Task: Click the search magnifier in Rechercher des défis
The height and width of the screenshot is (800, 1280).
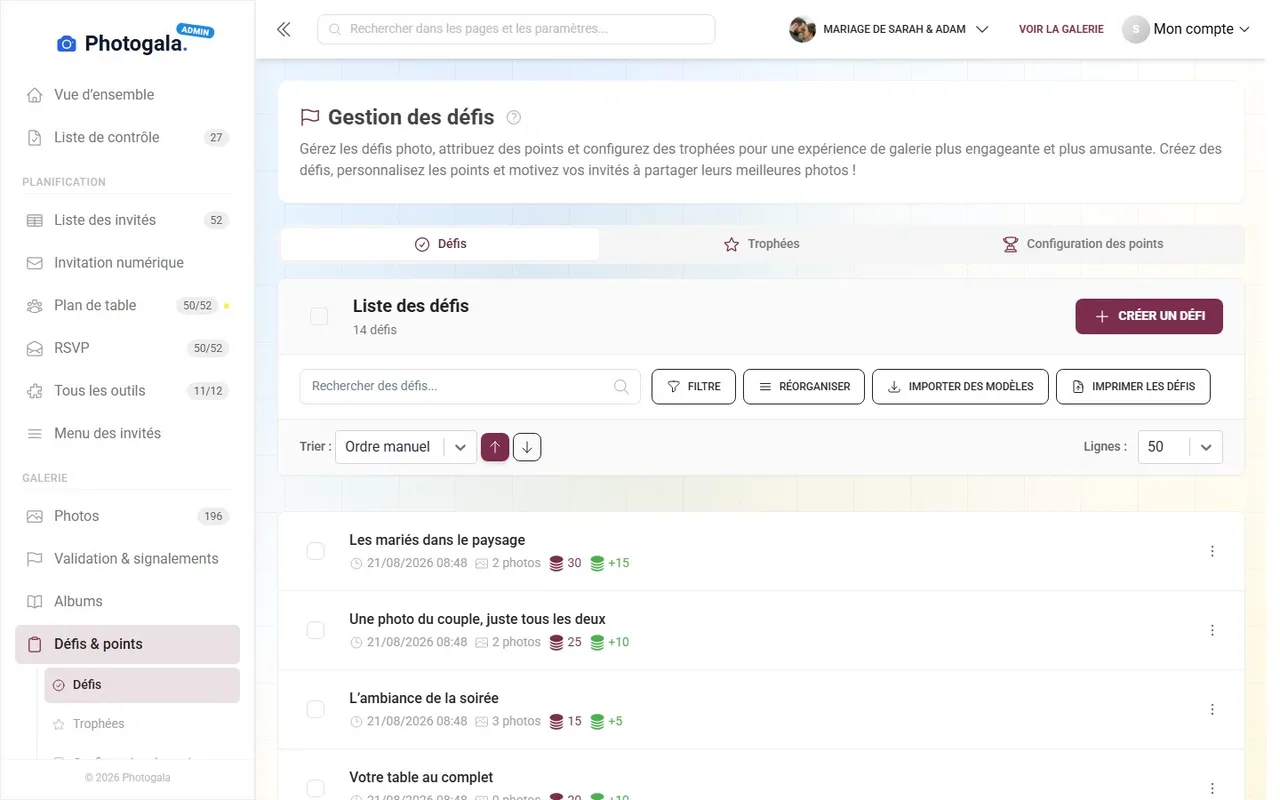Action: (621, 386)
